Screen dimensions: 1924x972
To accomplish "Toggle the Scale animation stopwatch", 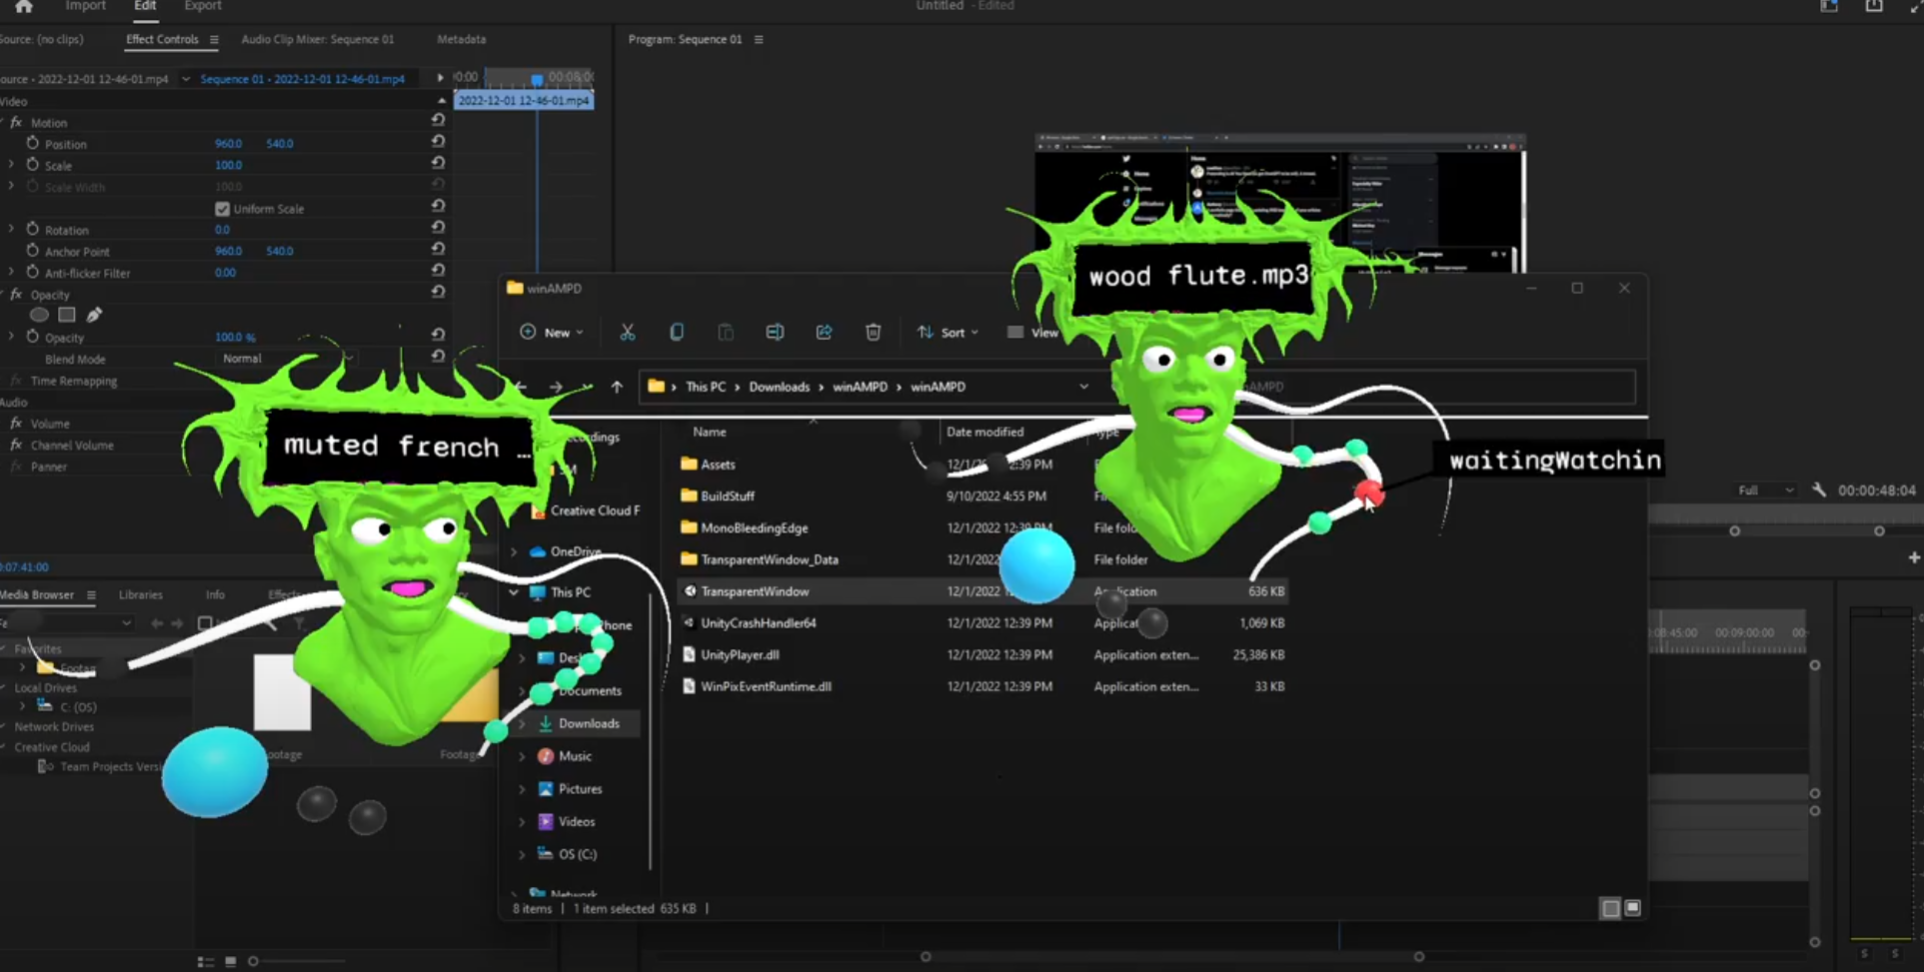I will 33,165.
